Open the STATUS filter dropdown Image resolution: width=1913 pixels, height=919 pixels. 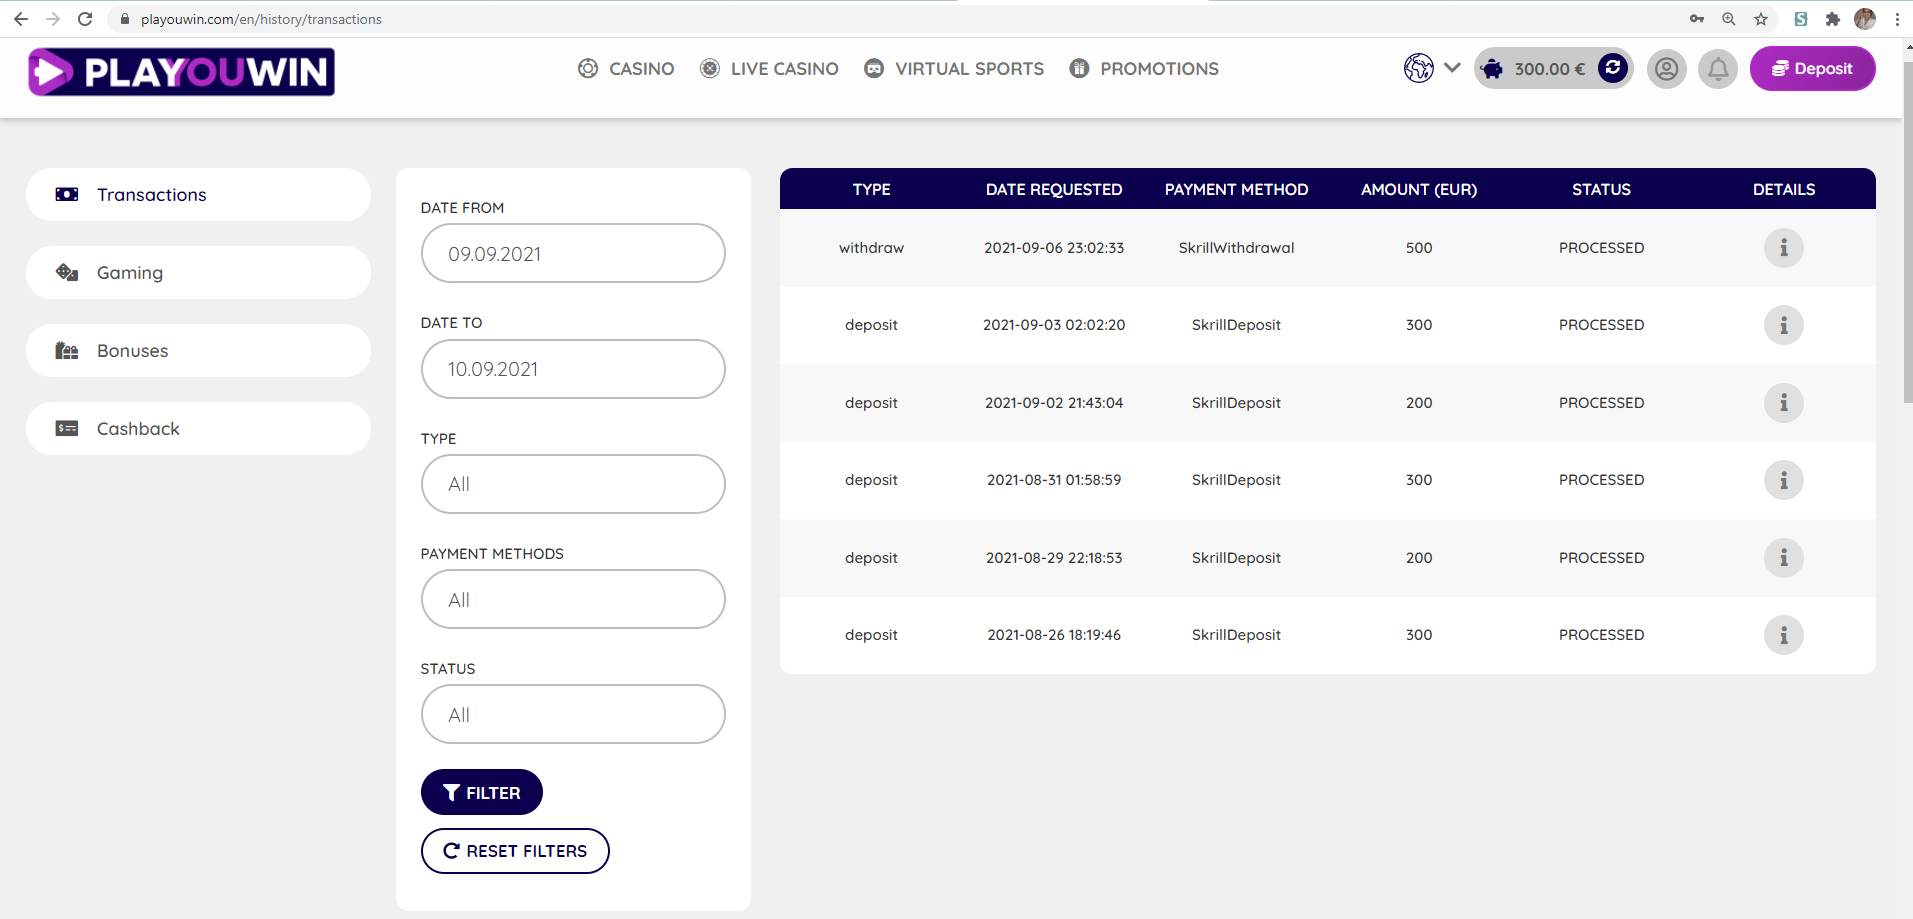pos(573,714)
